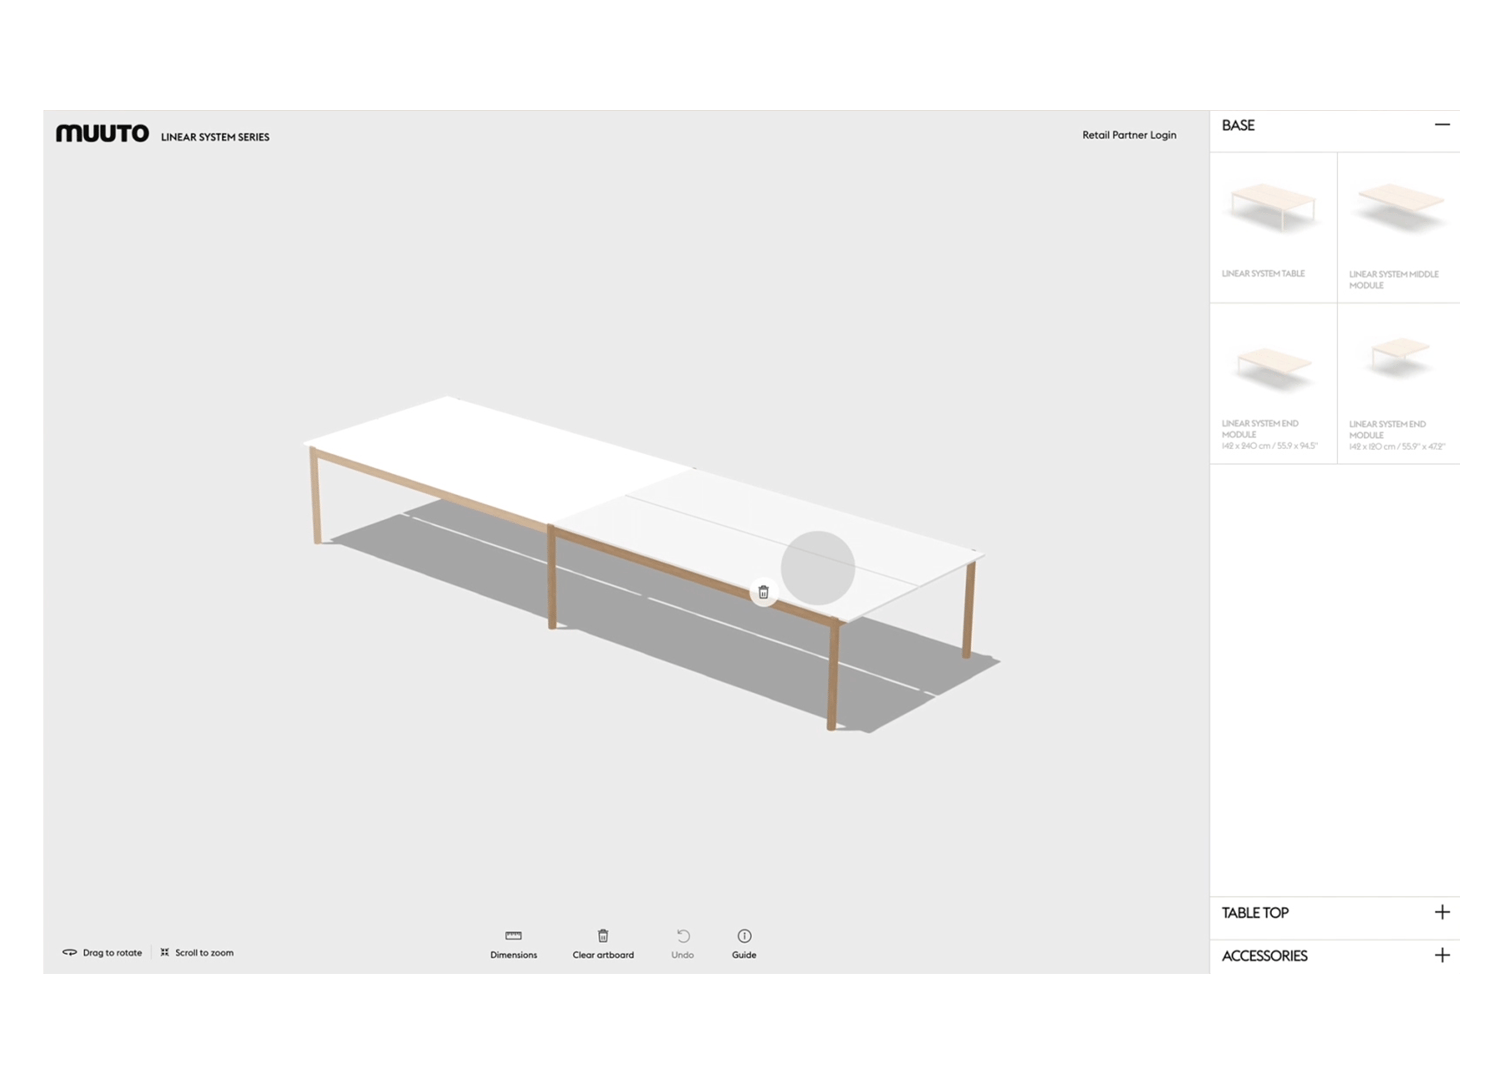Click the ACCESSORIES section label
The width and height of the screenshot is (1500, 1071).
click(1264, 956)
